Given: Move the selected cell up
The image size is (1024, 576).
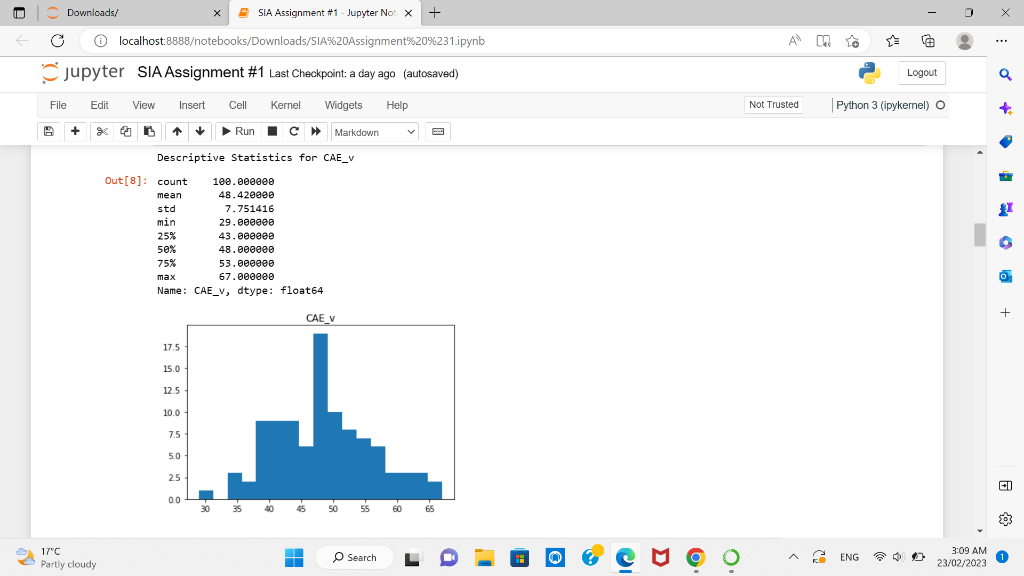Looking at the screenshot, I should (x=177, y=131).
